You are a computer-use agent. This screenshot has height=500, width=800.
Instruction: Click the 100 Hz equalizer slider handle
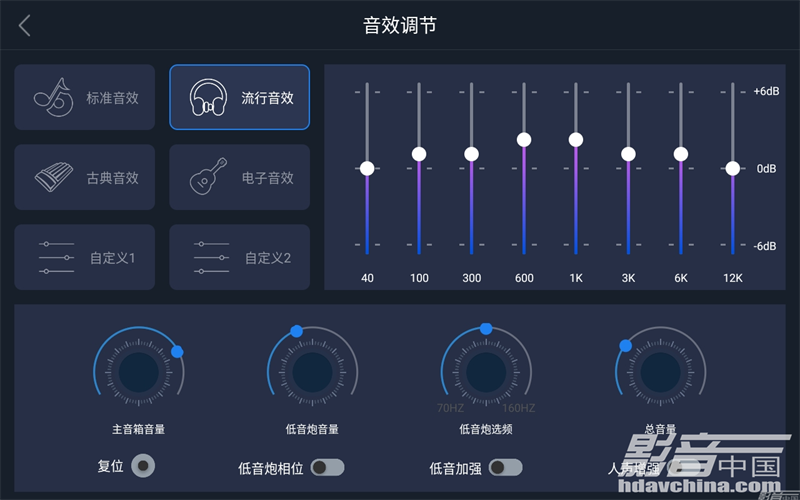click(419, 154)
